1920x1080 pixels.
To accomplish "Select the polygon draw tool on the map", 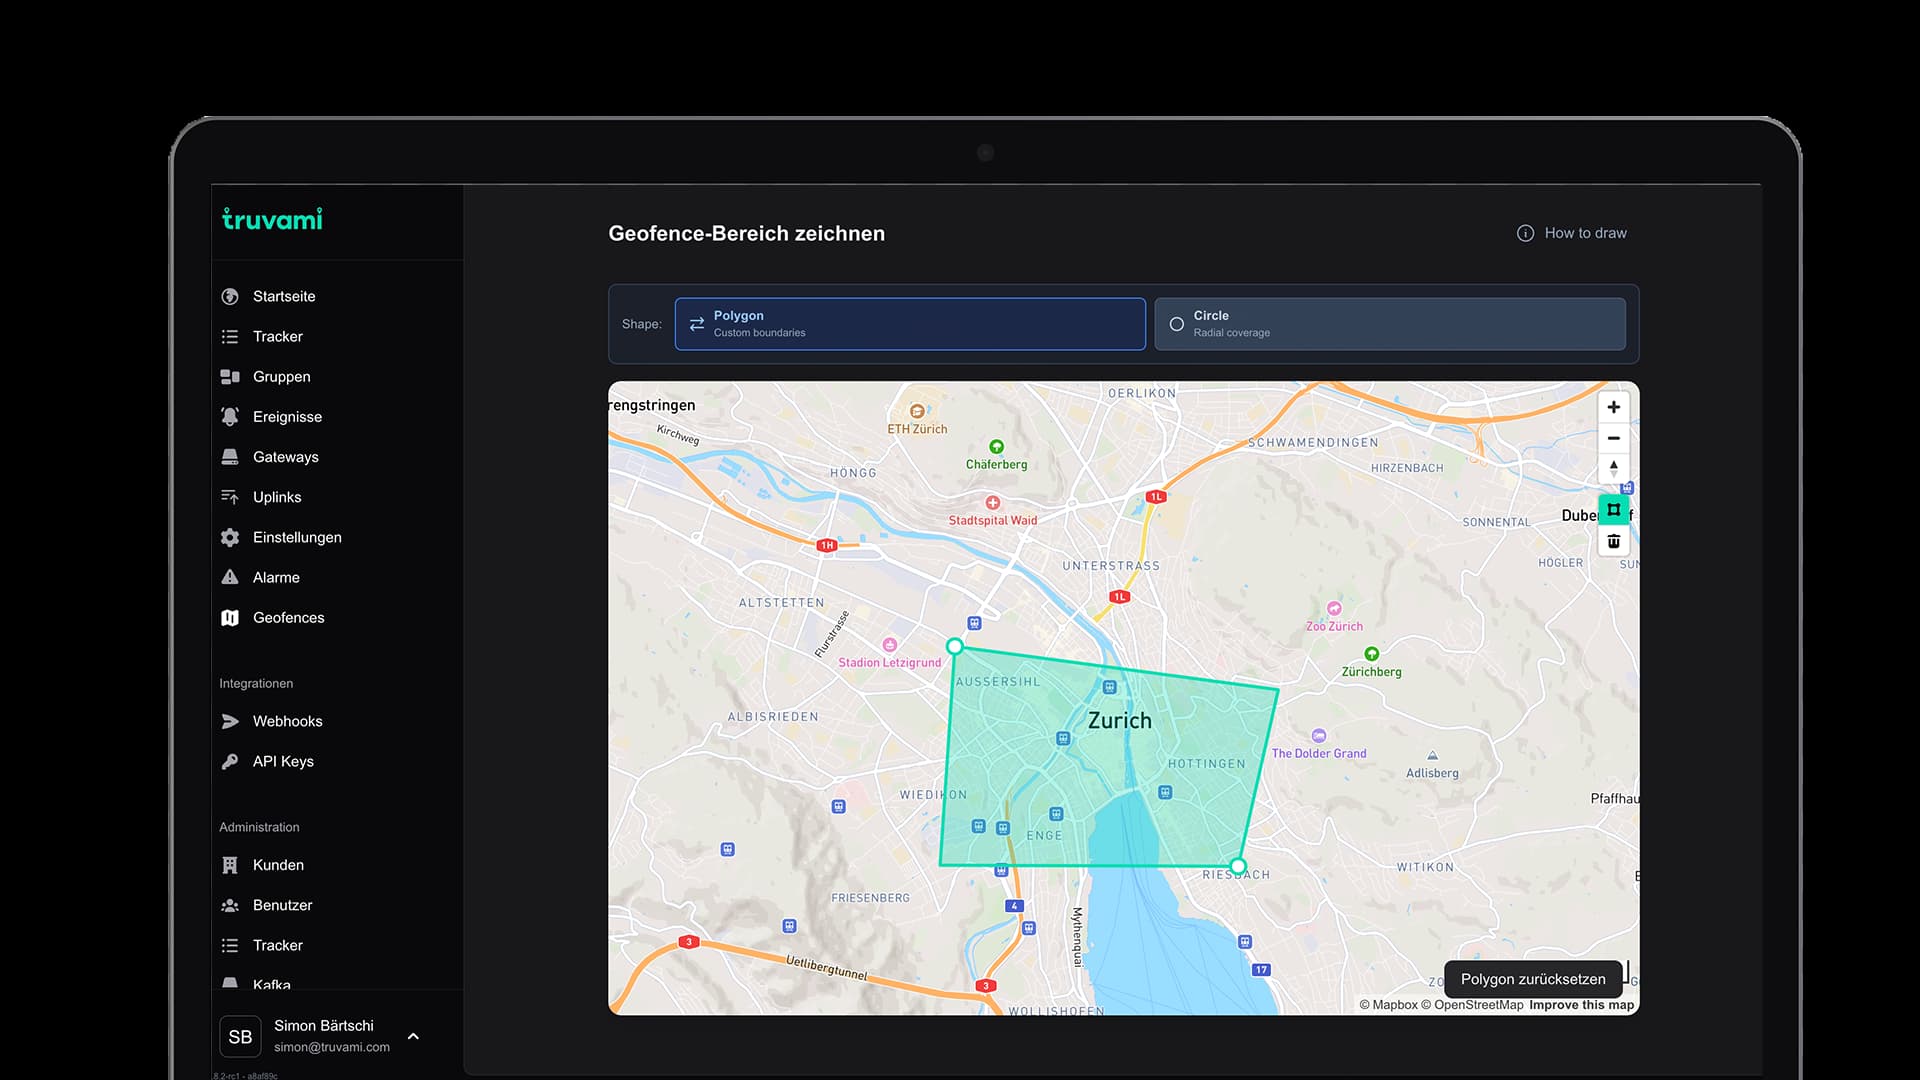I will [x=1613, y=510].
